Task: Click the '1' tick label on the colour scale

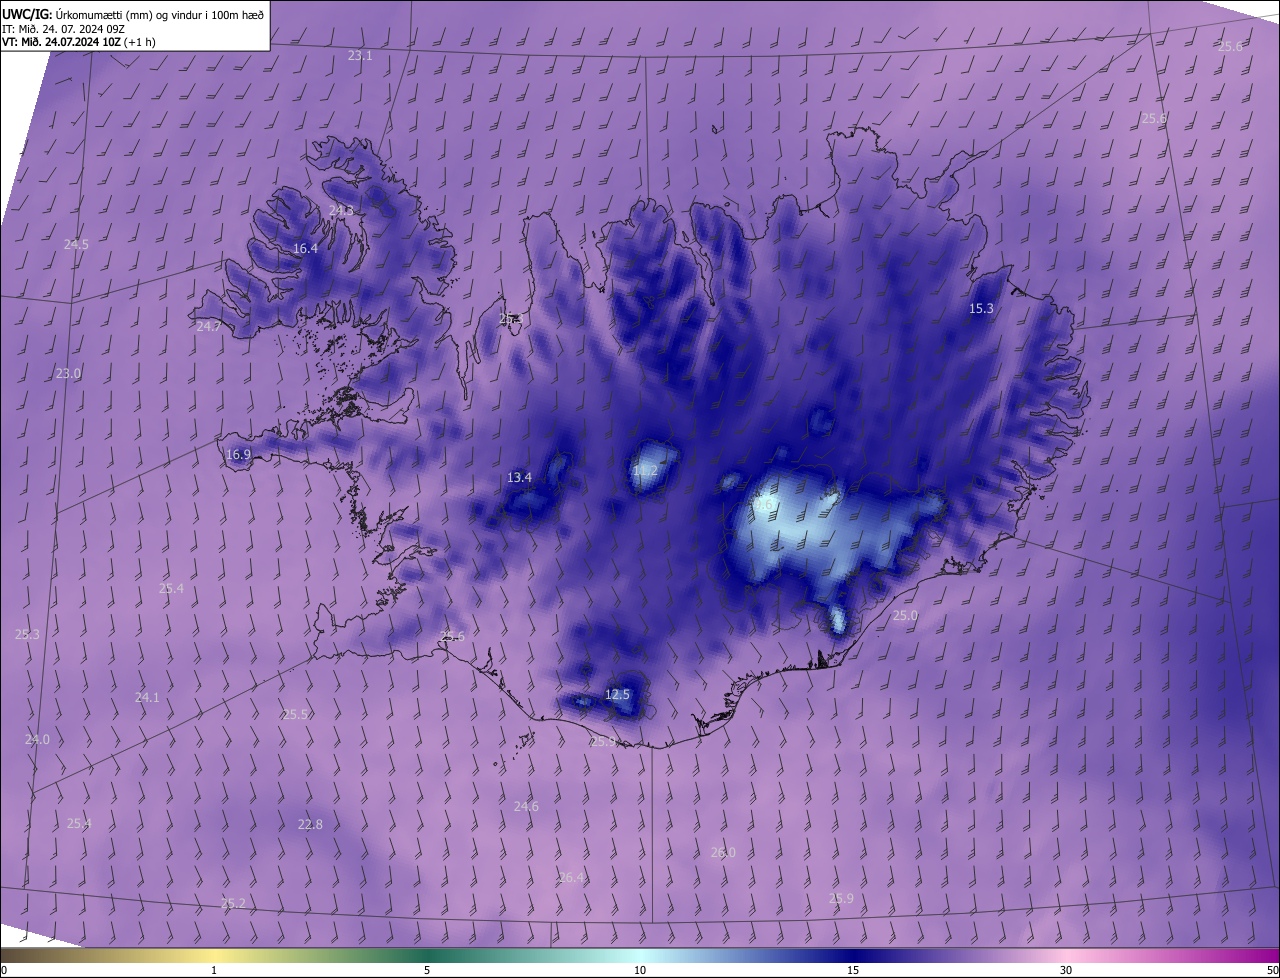Action: tap(214, 971)
